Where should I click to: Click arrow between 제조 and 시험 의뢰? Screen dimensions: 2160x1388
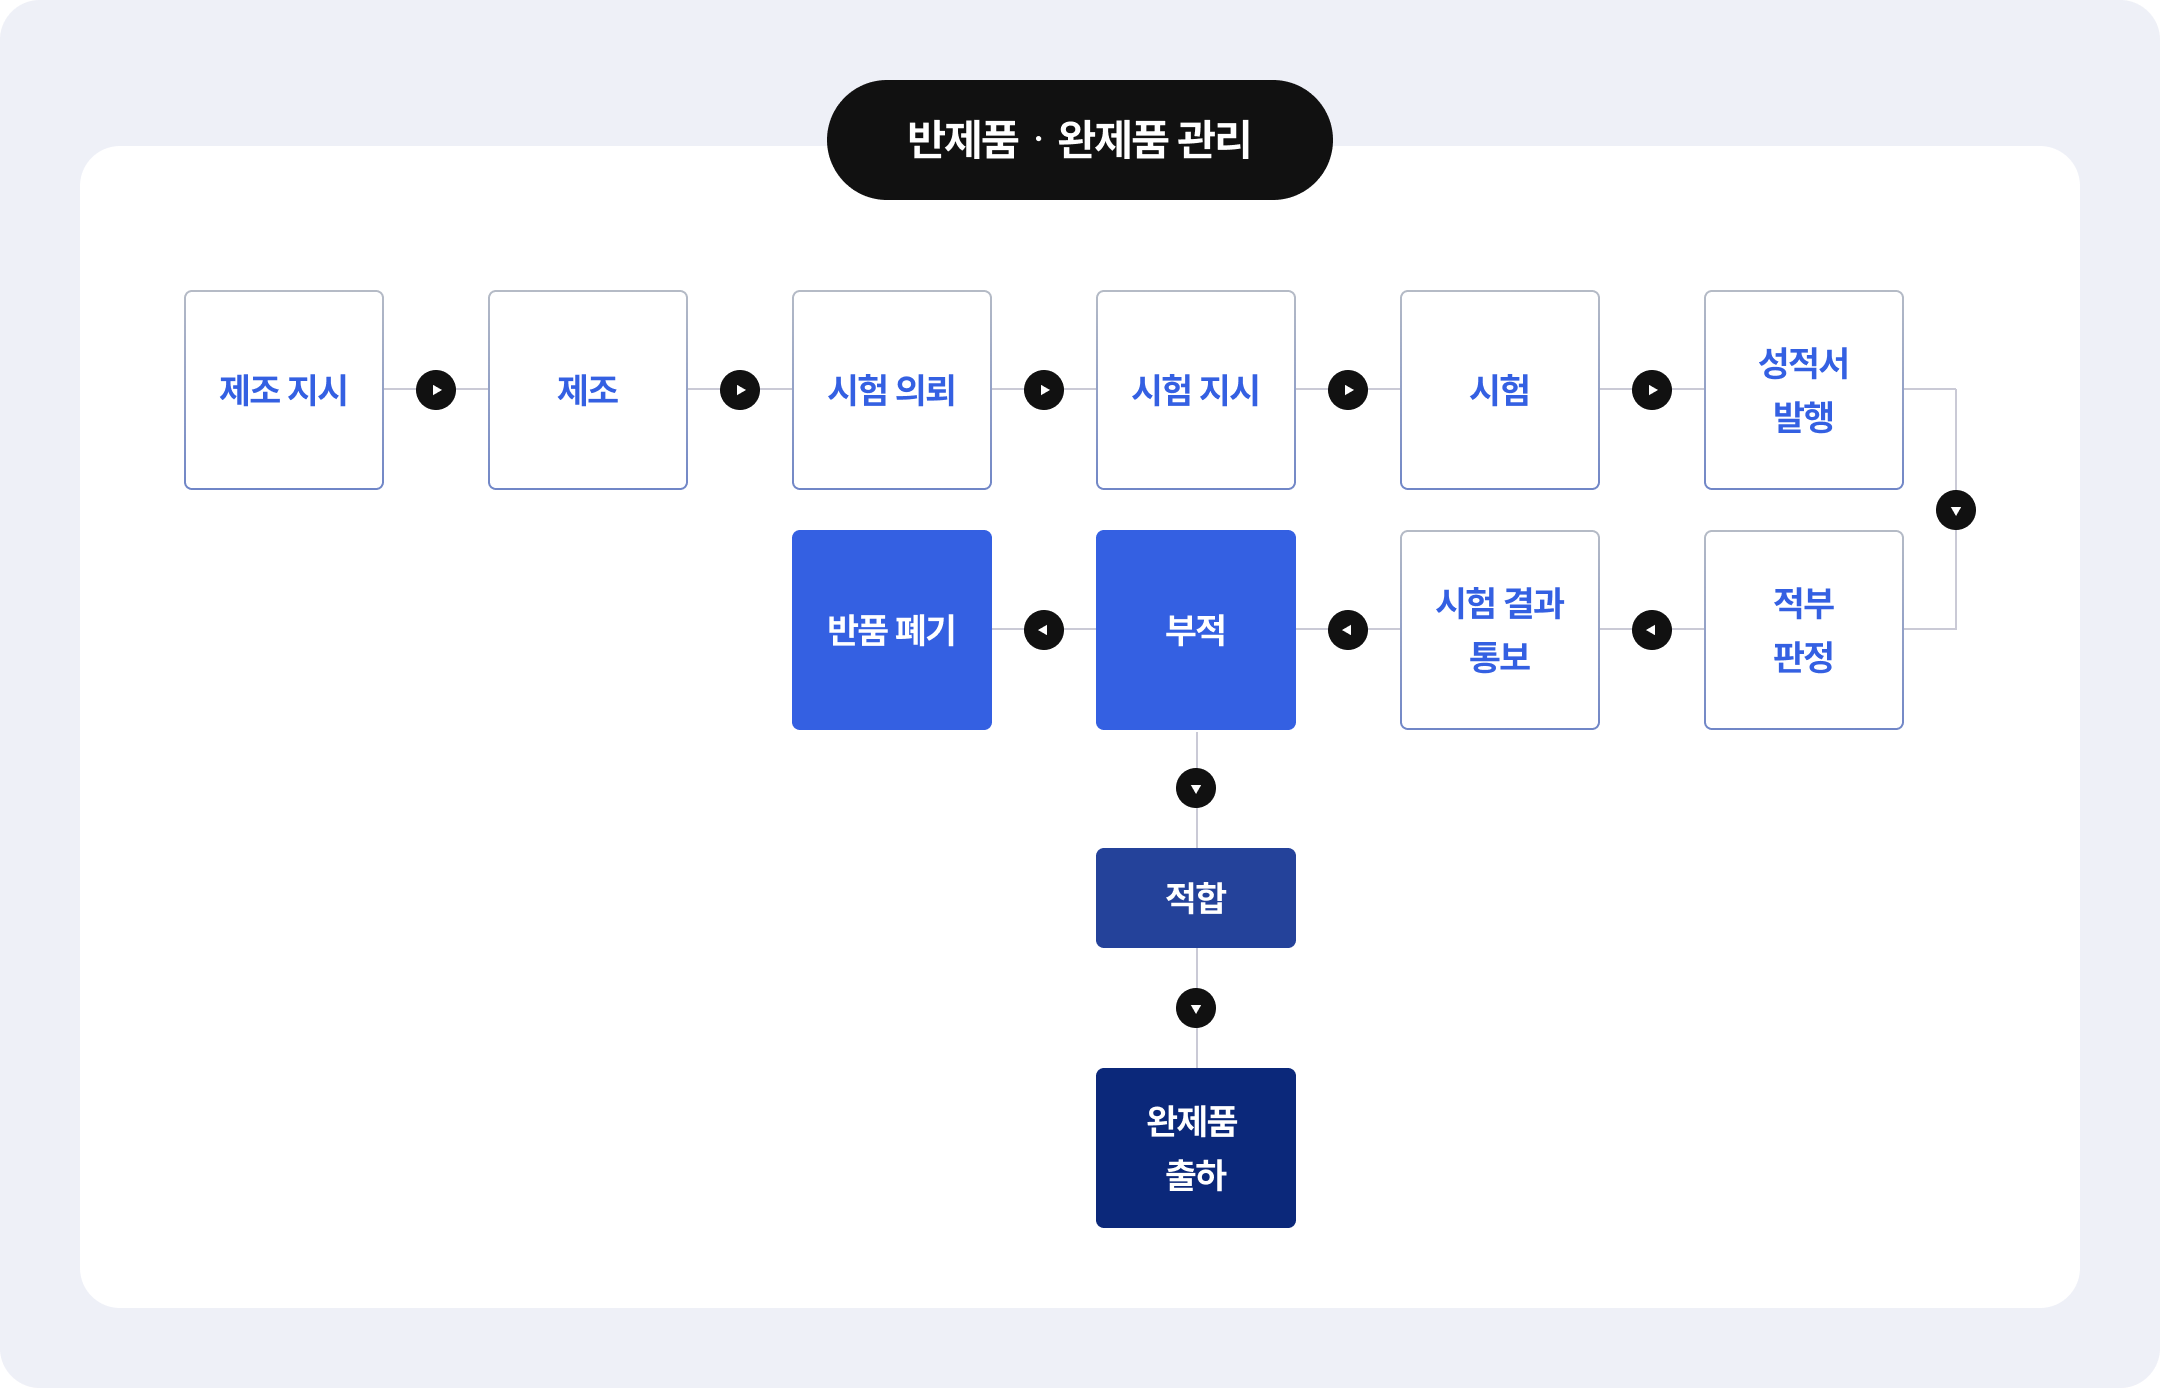click(740, 390)
